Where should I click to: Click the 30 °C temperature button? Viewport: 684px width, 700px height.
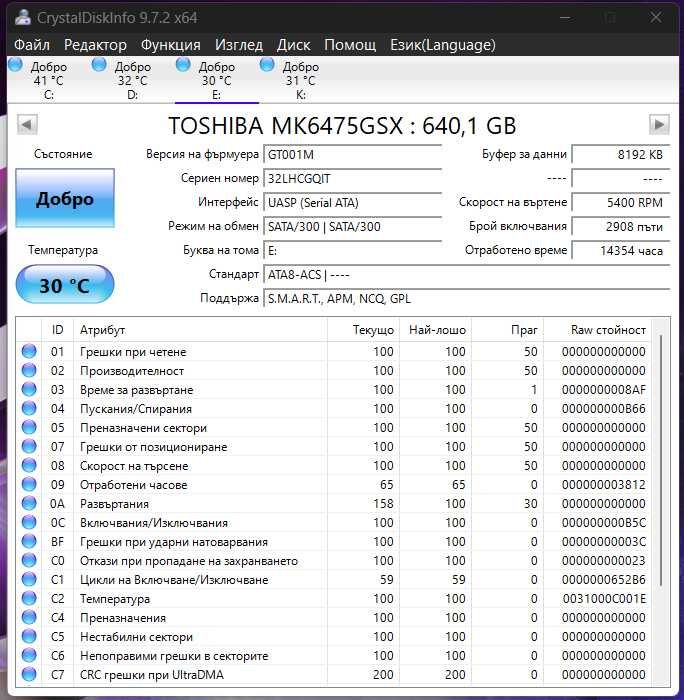click(x=65, y=284)
